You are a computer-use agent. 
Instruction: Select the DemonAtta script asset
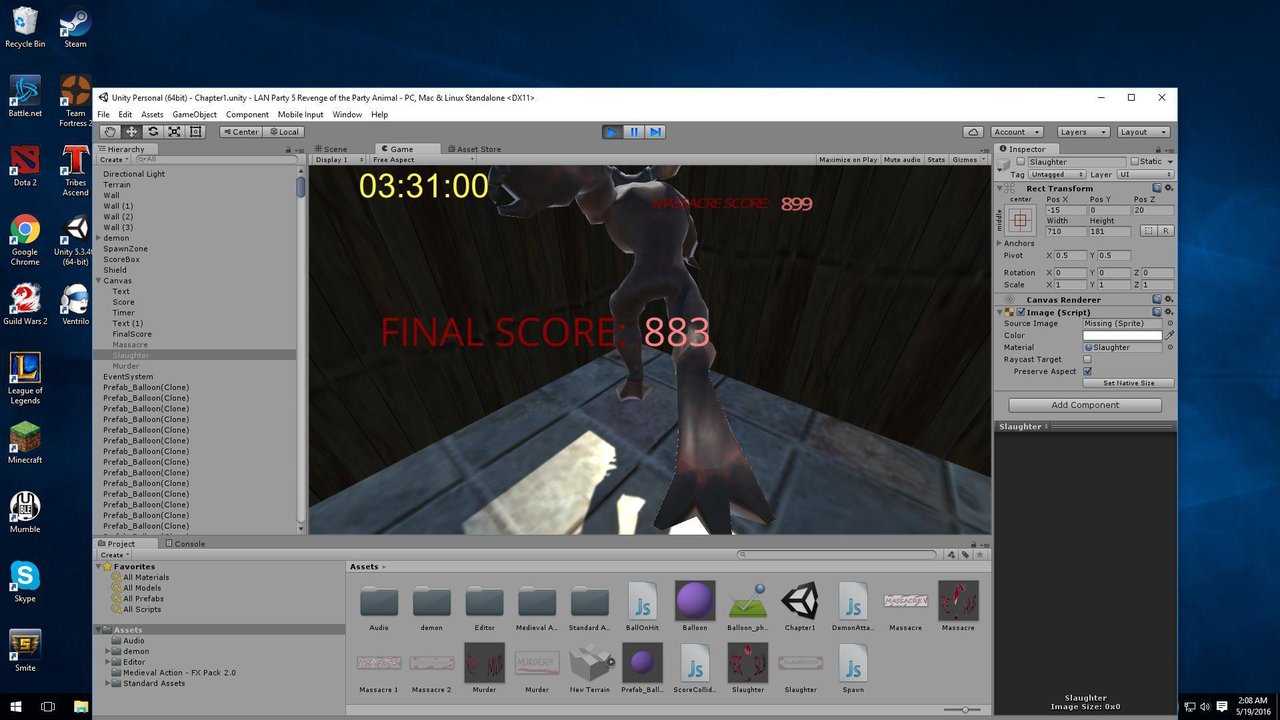[x=852, y=606]
